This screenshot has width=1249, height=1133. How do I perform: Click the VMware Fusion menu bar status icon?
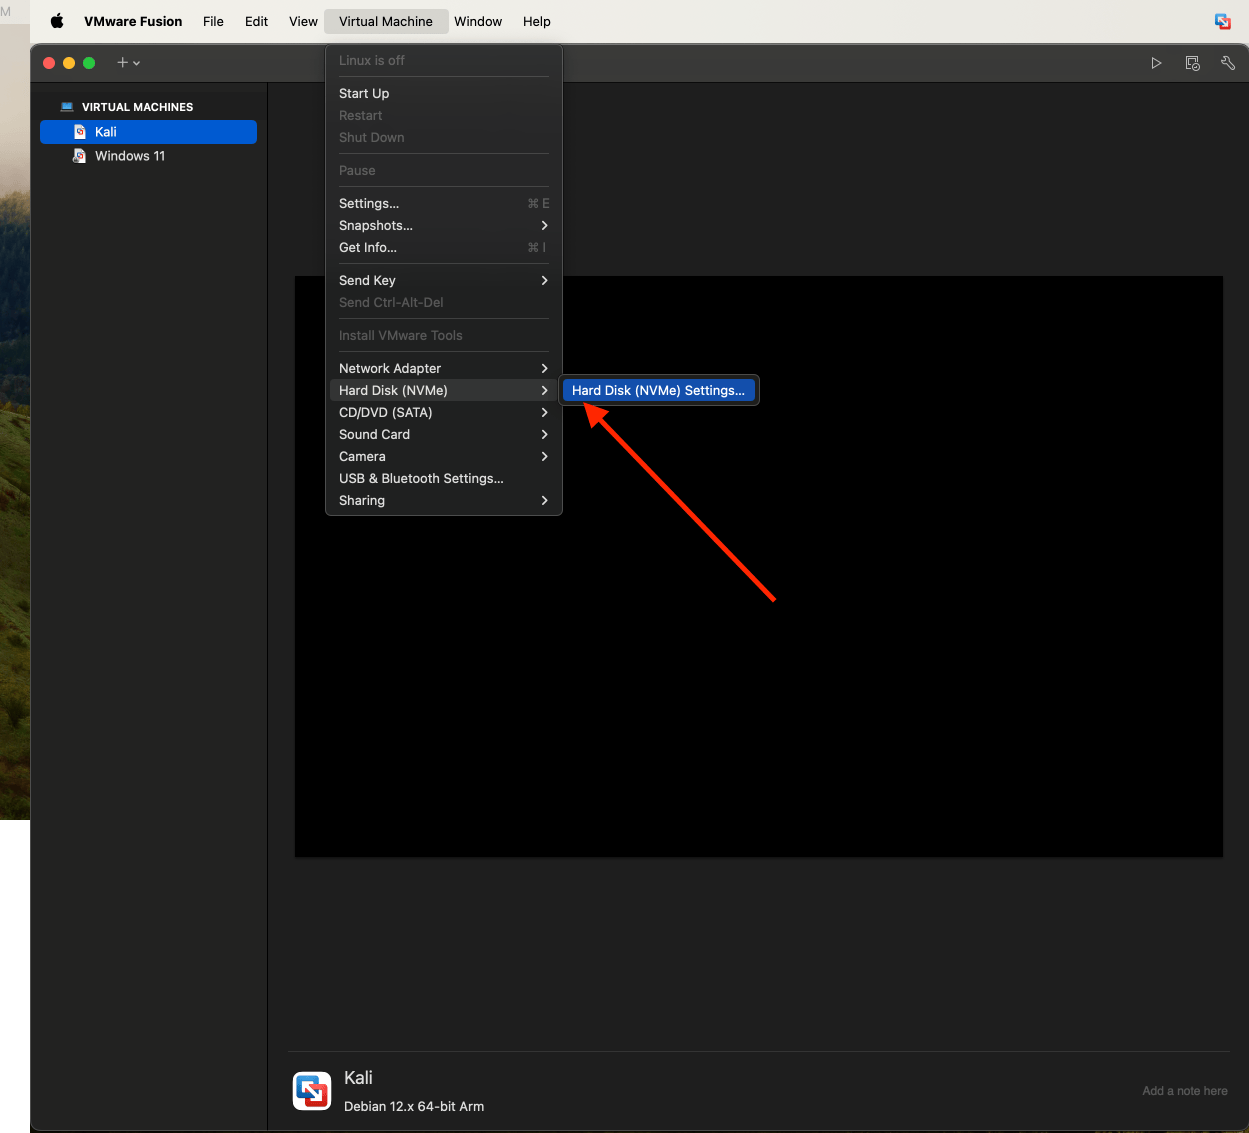click(1222, 21)
